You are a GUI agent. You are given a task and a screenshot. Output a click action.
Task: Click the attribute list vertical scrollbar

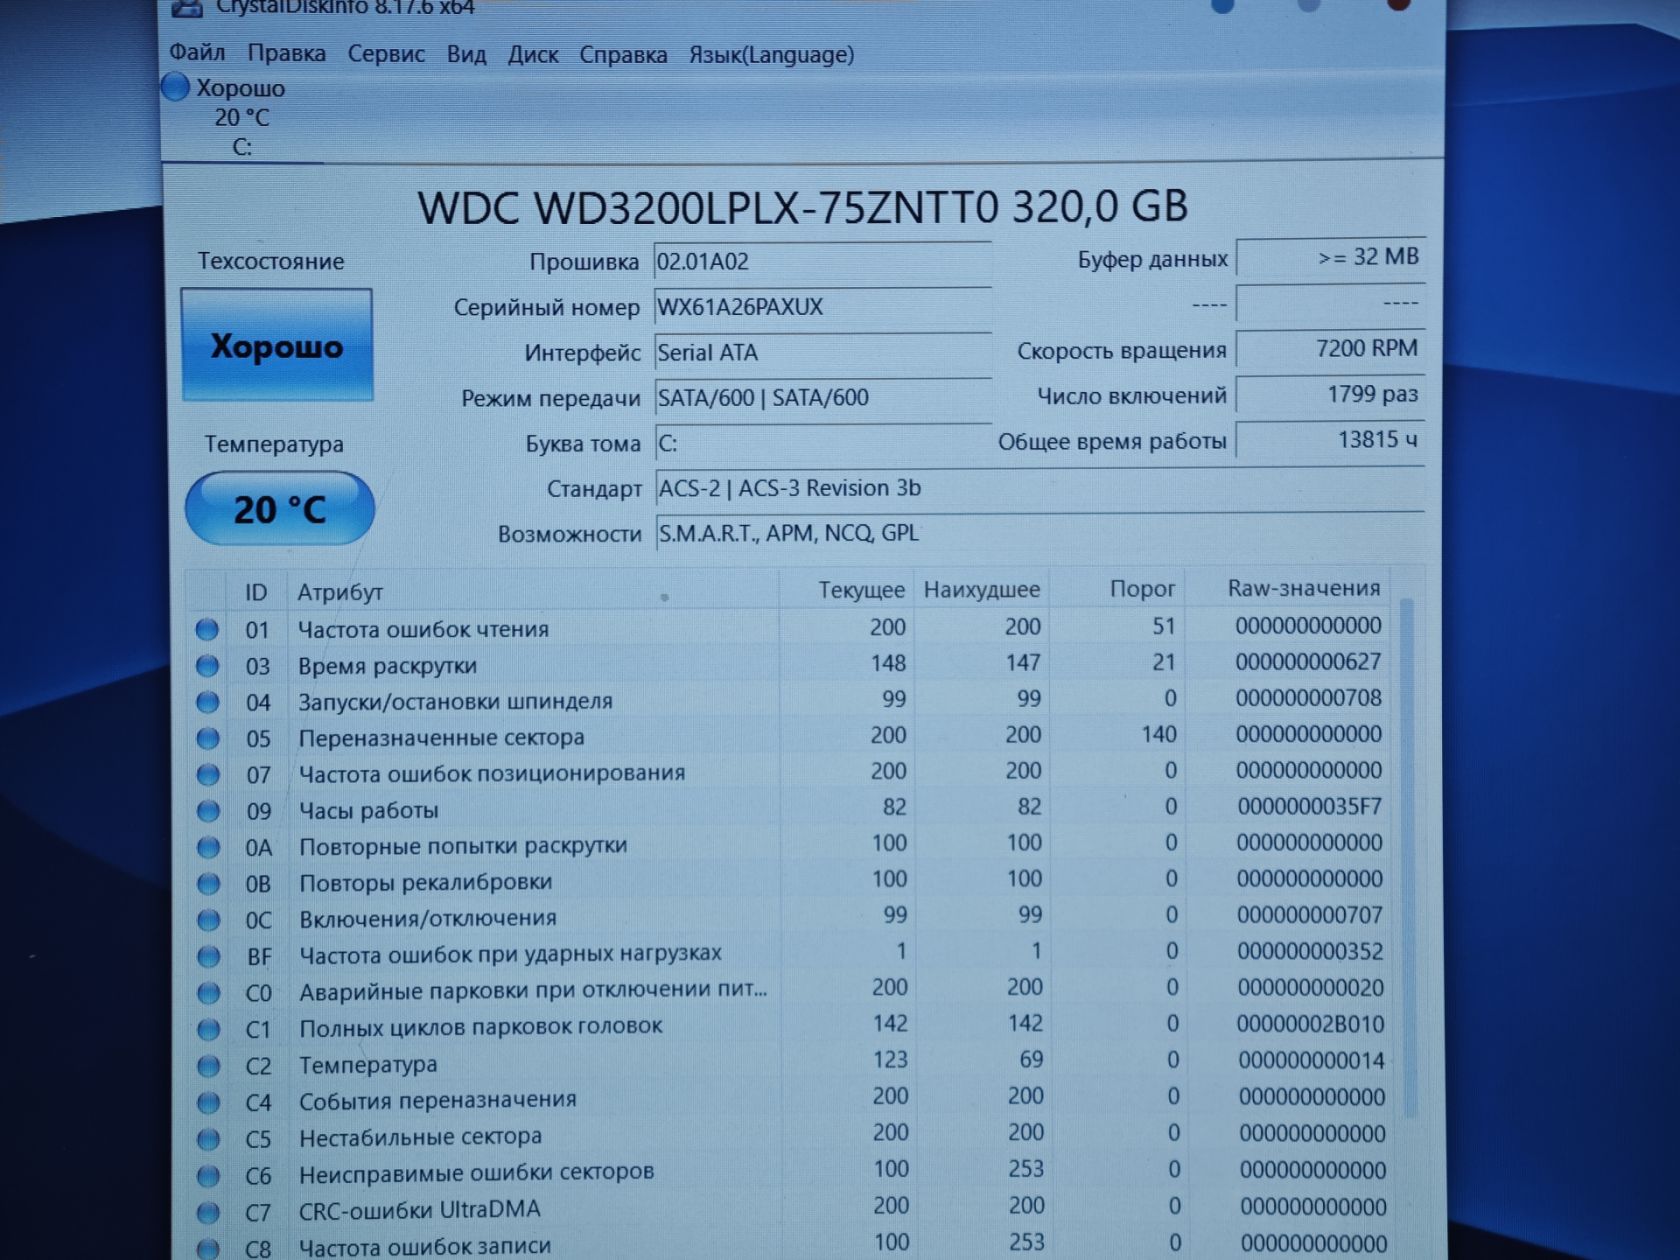click(1408, 857)
